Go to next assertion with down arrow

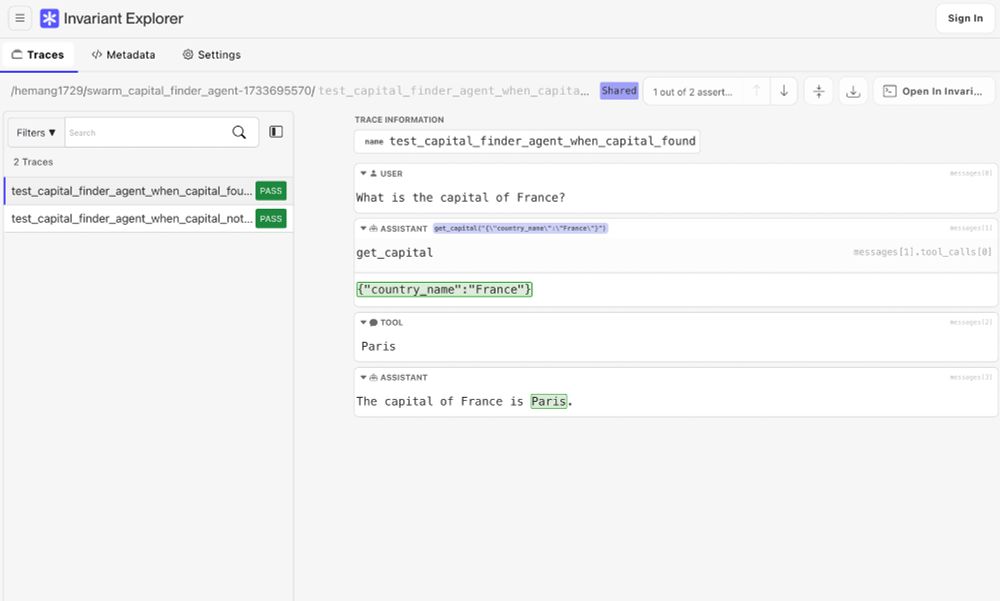[784, 91]
